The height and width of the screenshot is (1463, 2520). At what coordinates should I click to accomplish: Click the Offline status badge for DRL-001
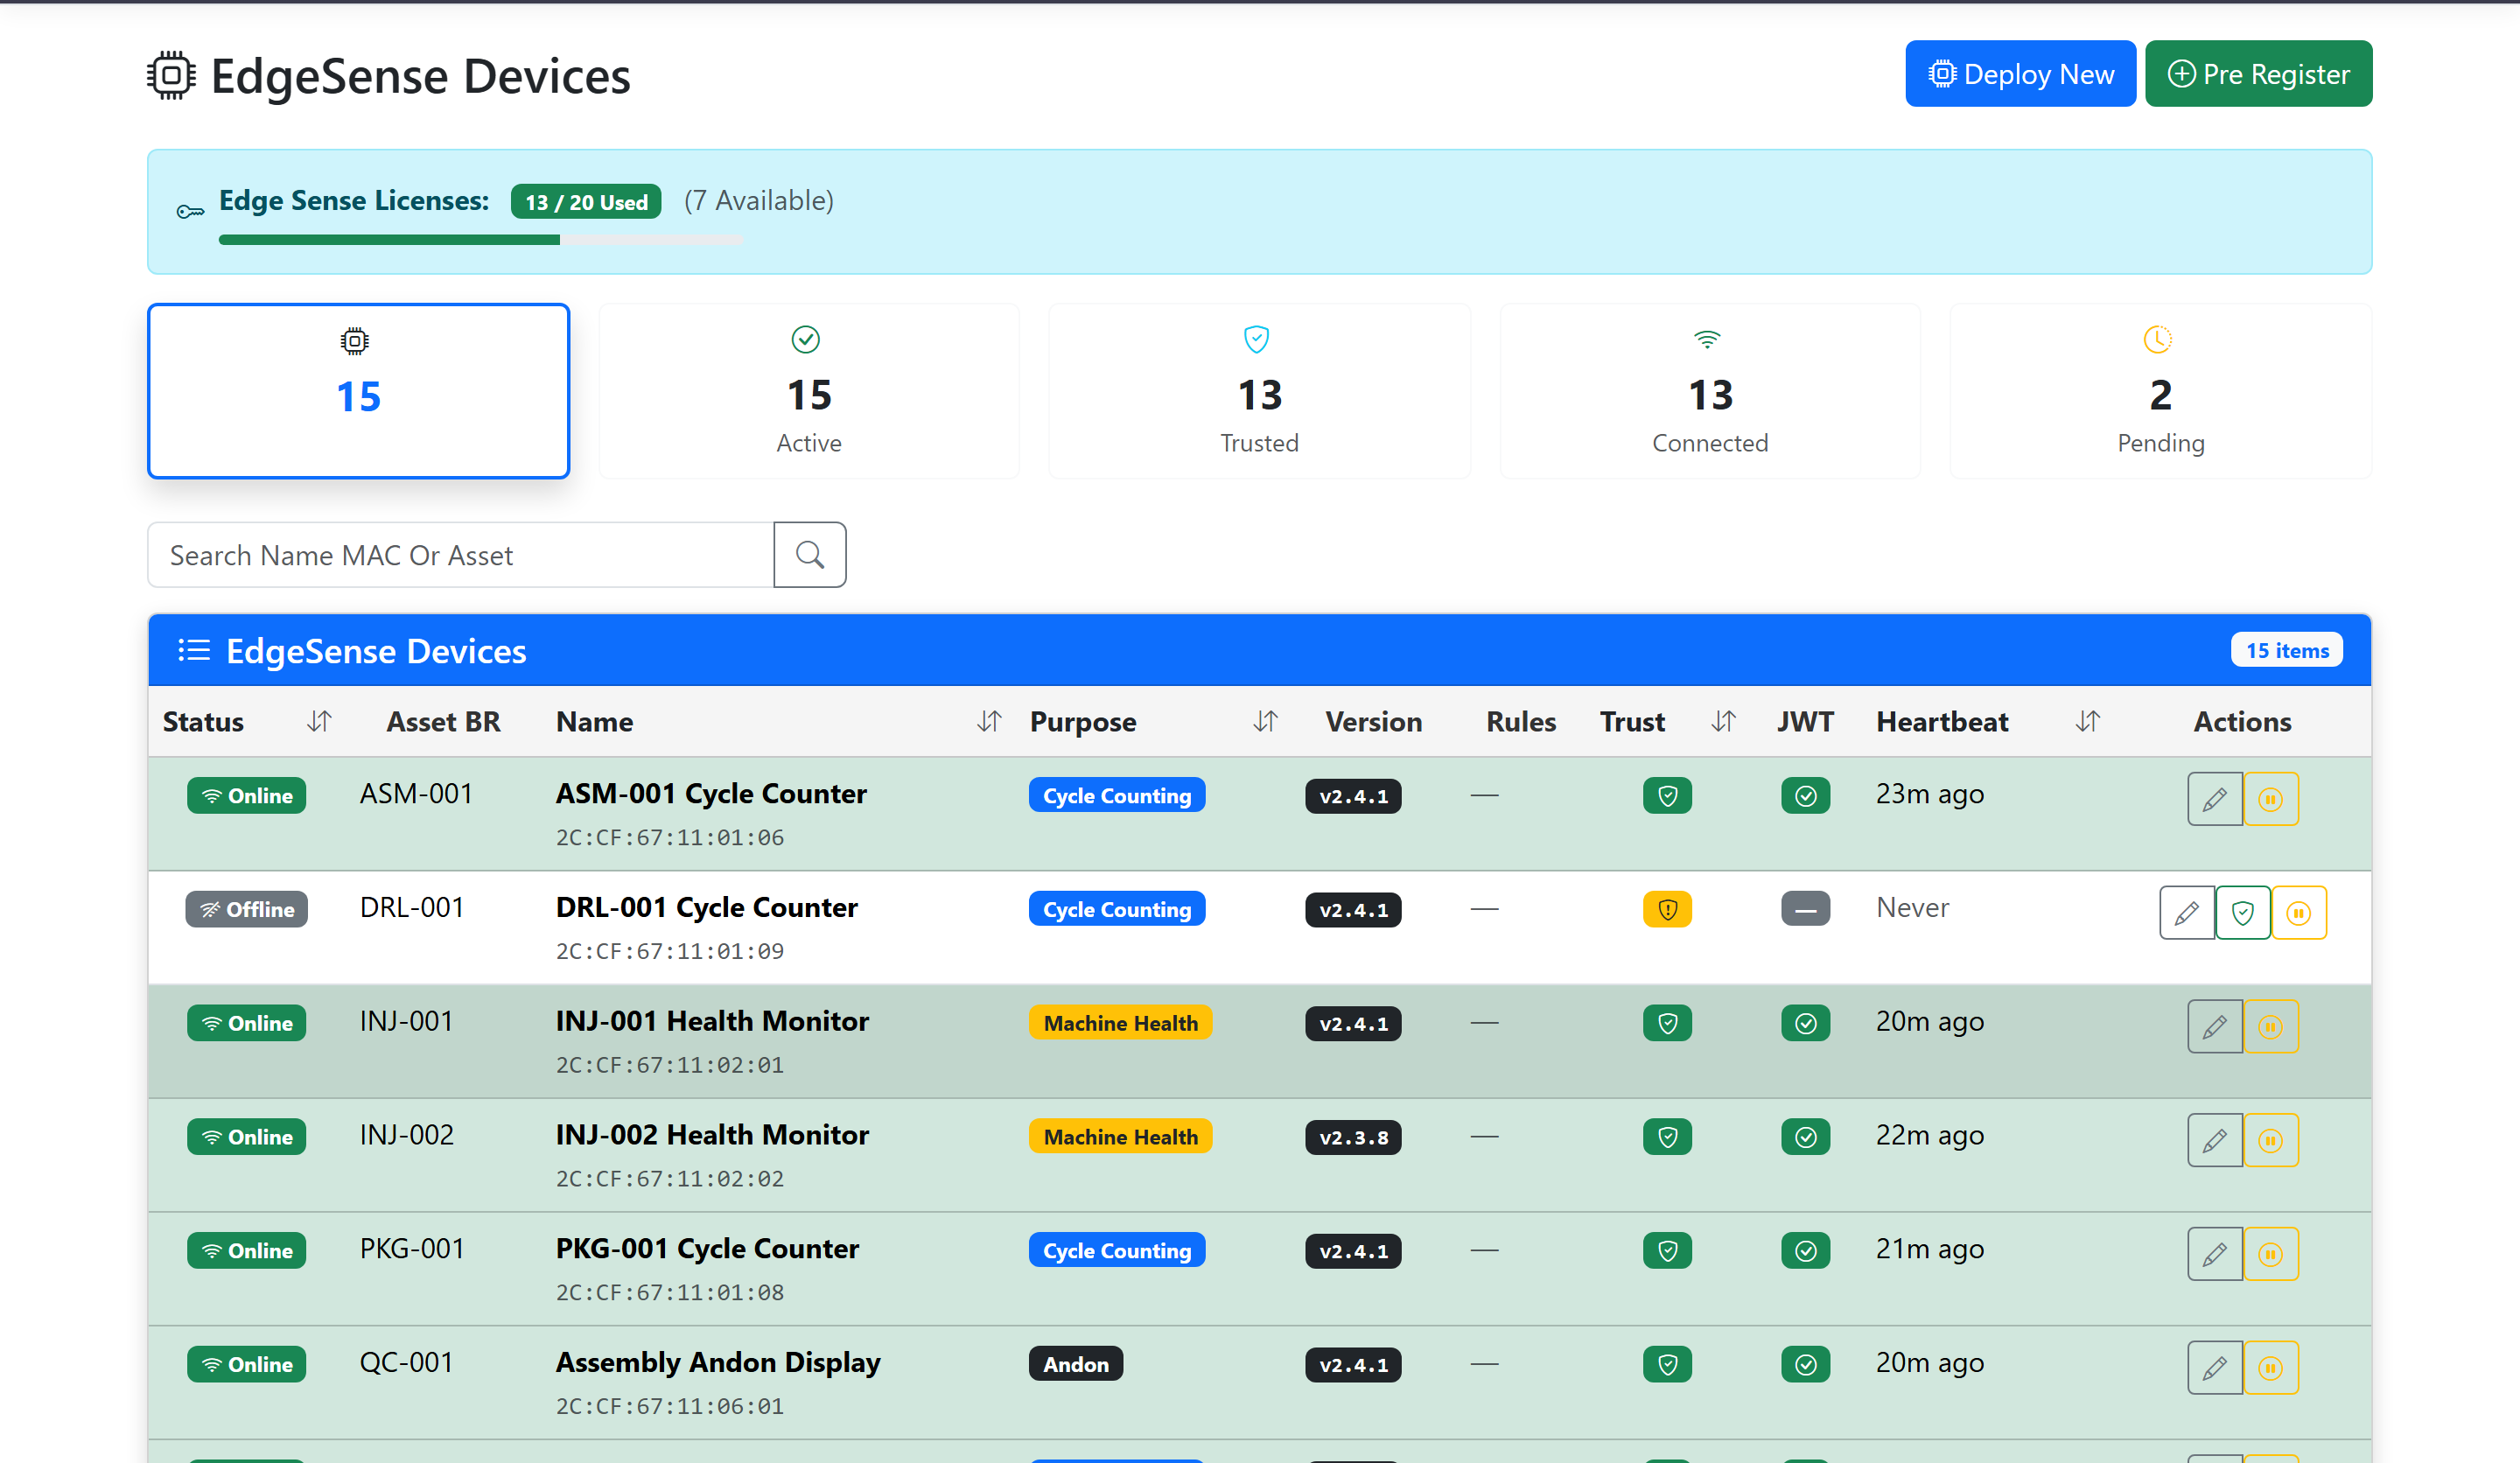pyautogui.click(x=246, y=910)
